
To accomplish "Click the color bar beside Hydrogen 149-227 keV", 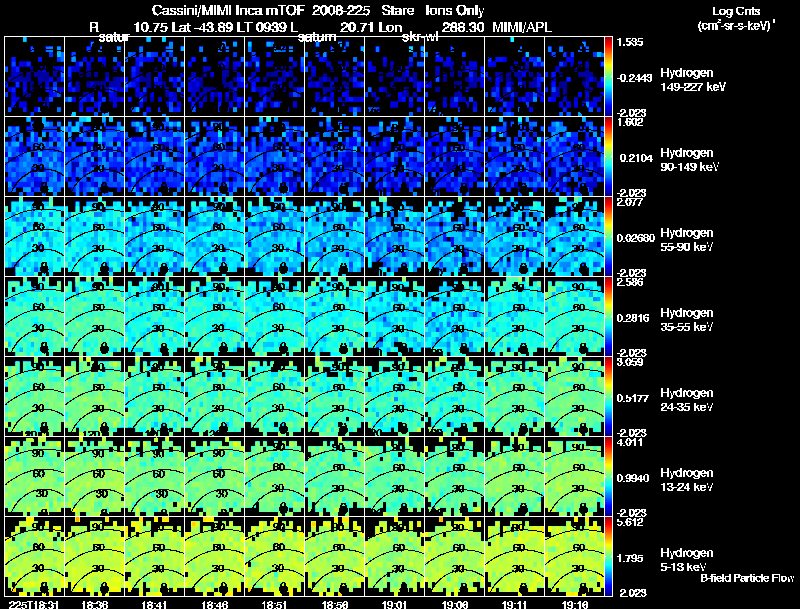I will point(608,77).
